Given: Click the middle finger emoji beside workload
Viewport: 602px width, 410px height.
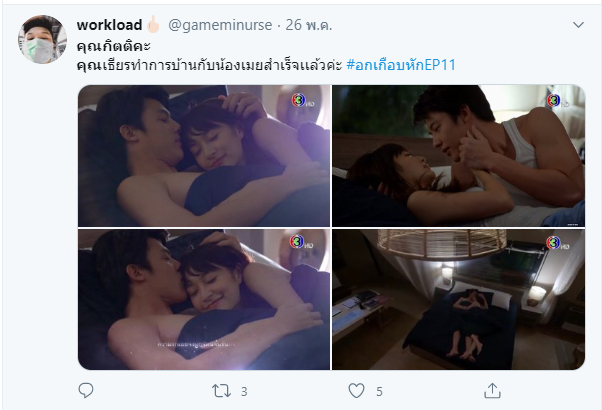Looking at the screenshot, I should (153, 24).
